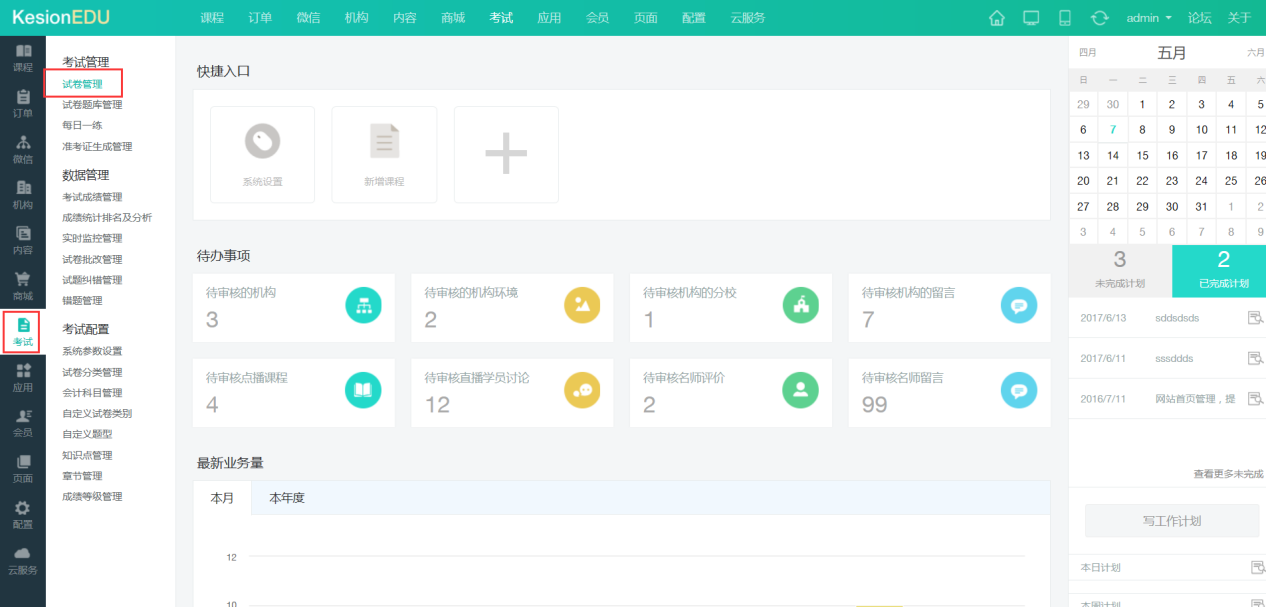This screenshot has height=607, width=1266.
Task: Click the refresh icon in top bar
Action: (1100, 18)
